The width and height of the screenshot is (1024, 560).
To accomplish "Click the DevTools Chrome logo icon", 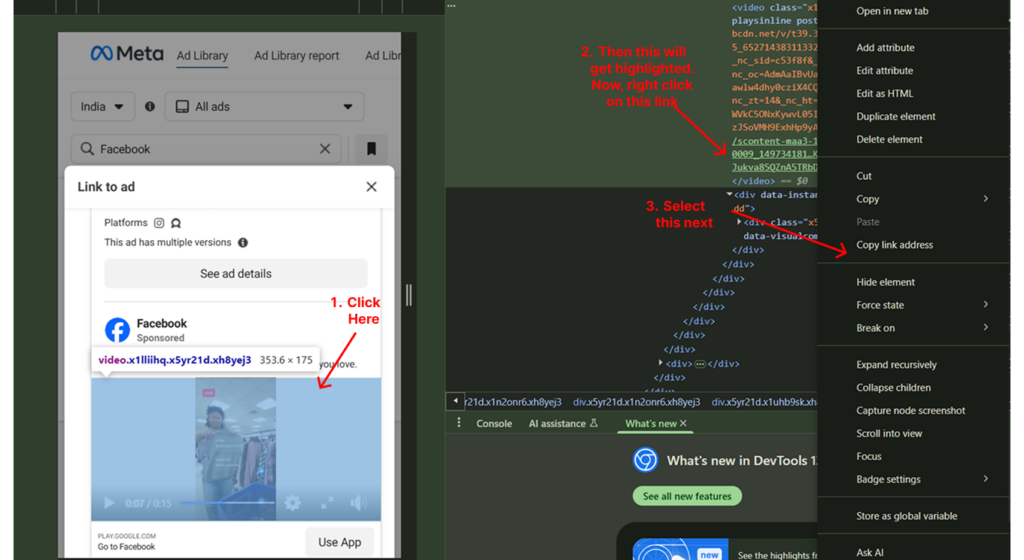I will [645, 460].
